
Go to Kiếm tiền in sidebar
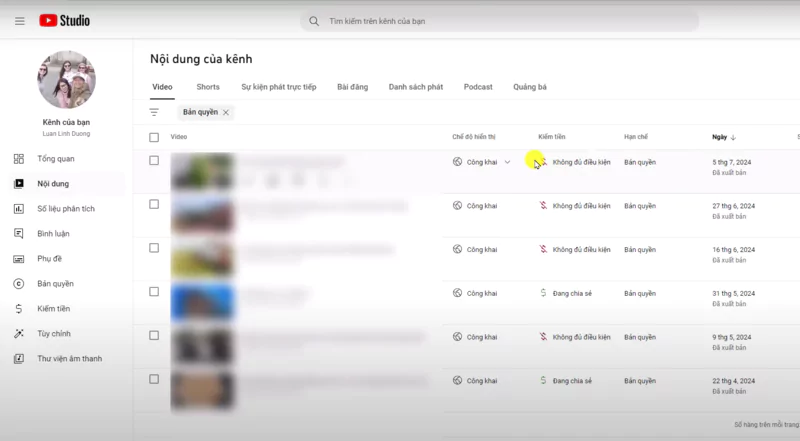coord(54,309)
